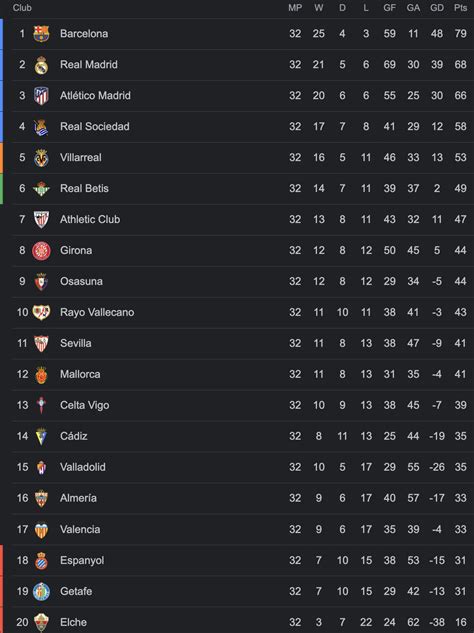Click the Pts column header
This screenshot has height=633, width=474.
click(x=460, y=8)
